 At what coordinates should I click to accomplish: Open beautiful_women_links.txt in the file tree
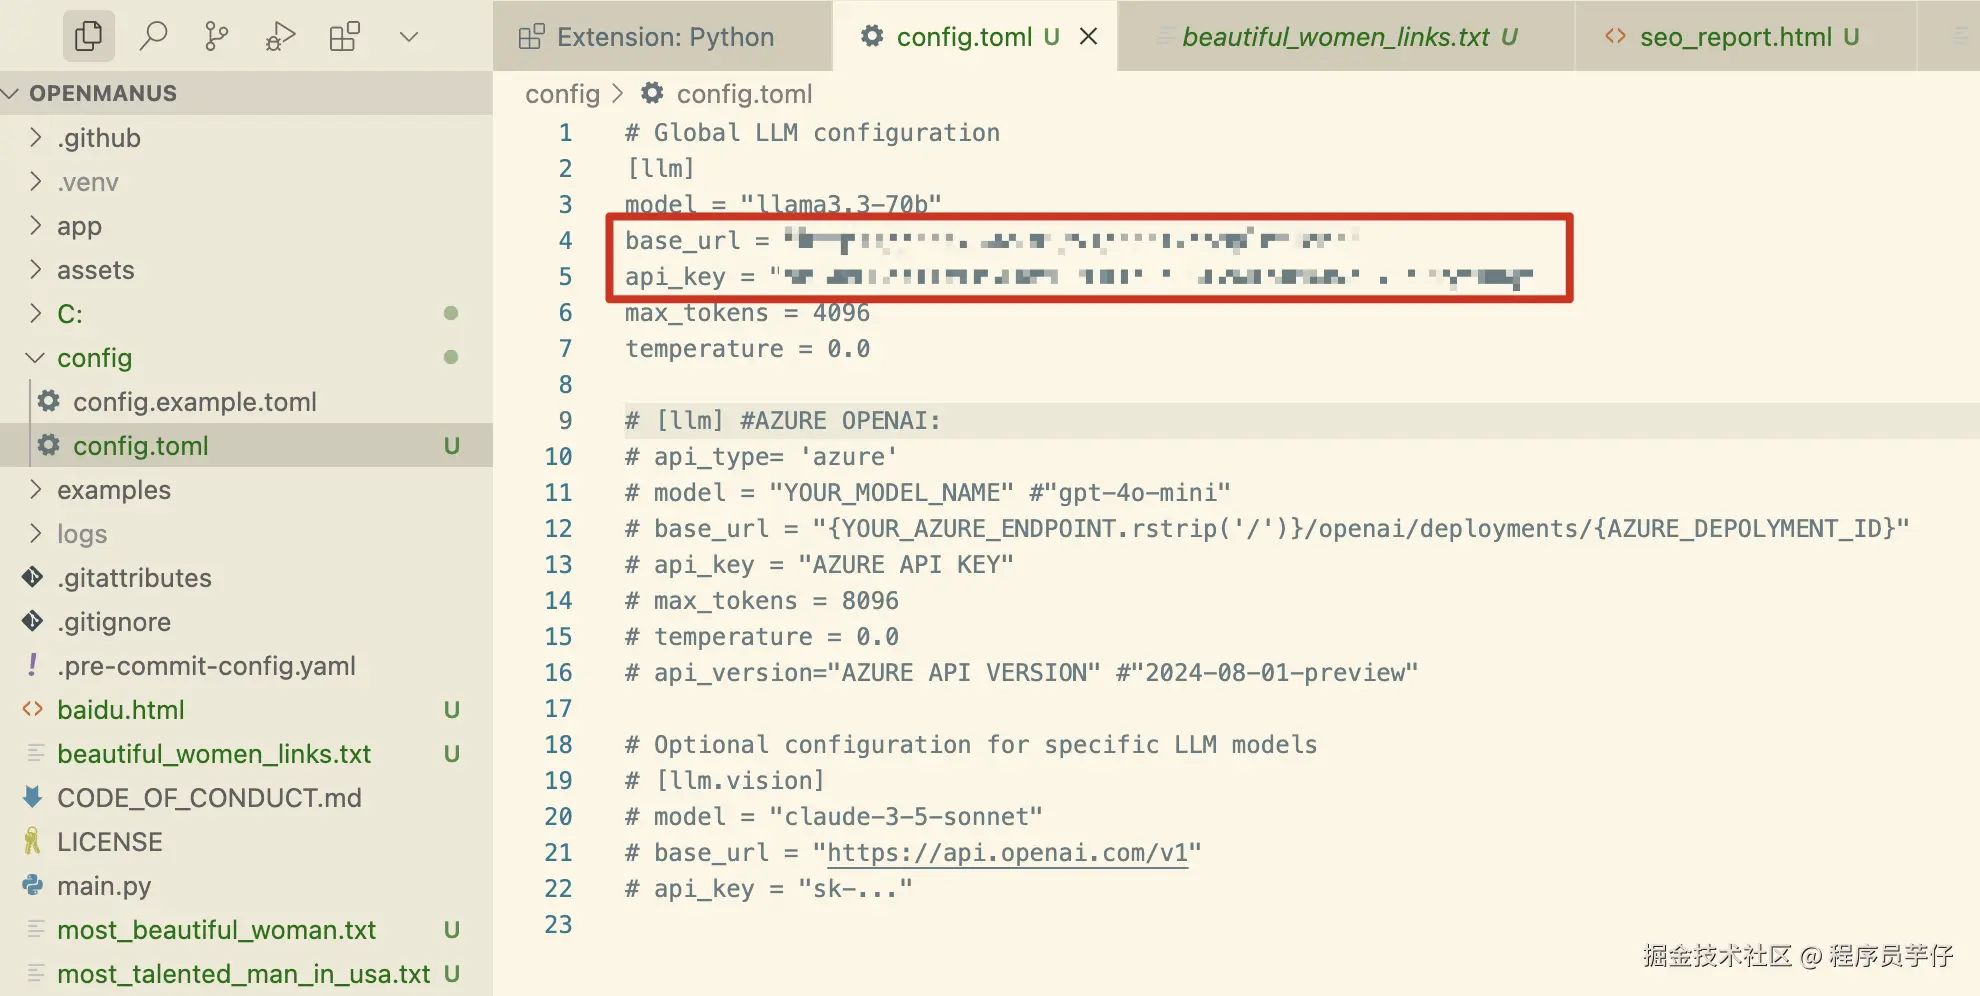coord(246,754)
